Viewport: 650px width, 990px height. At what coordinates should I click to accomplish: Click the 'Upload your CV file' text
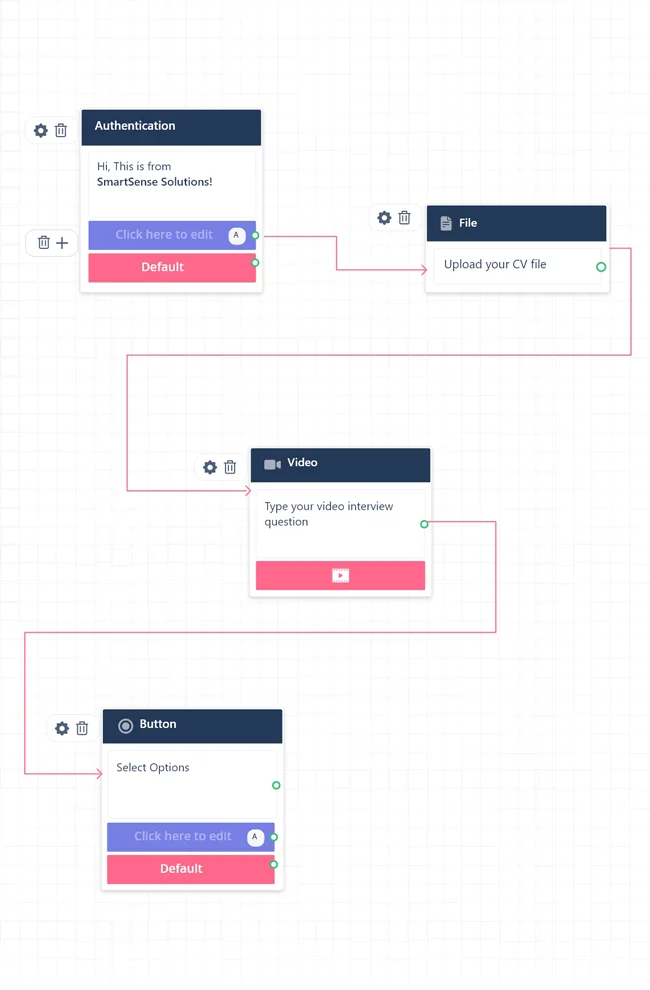495,265
